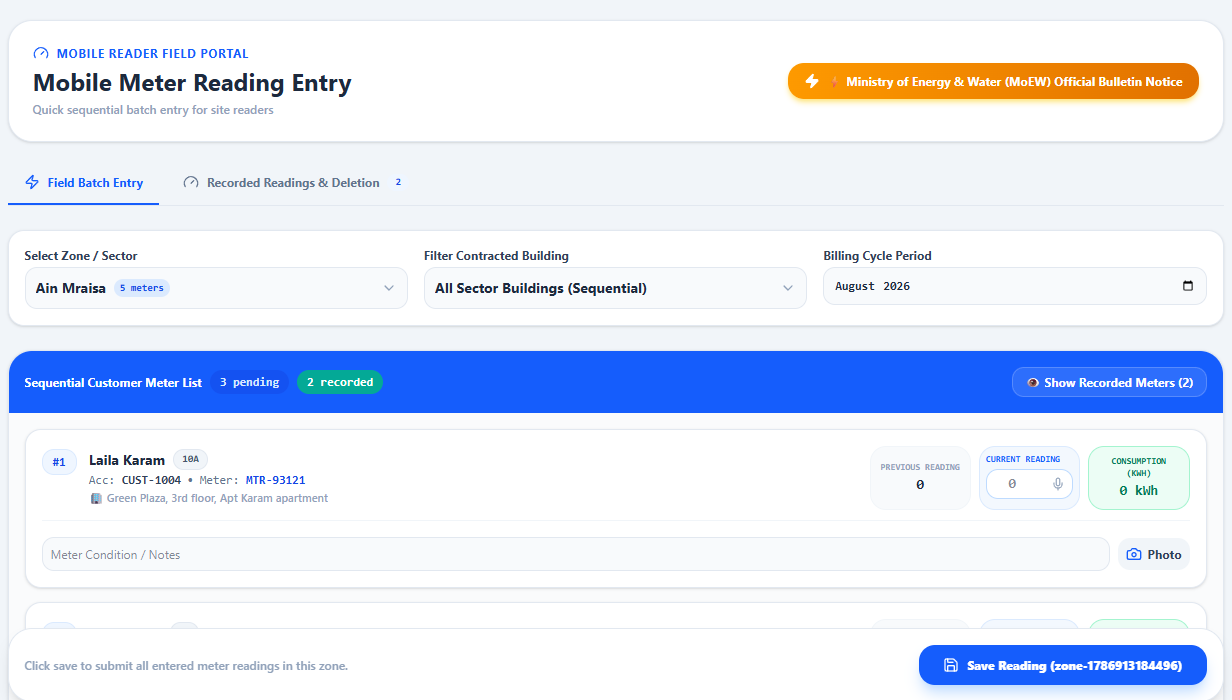This screenshot has height=700, width=1232.
Task: Click the Billing Cycle Period month field
Action: click(1015, 286)
